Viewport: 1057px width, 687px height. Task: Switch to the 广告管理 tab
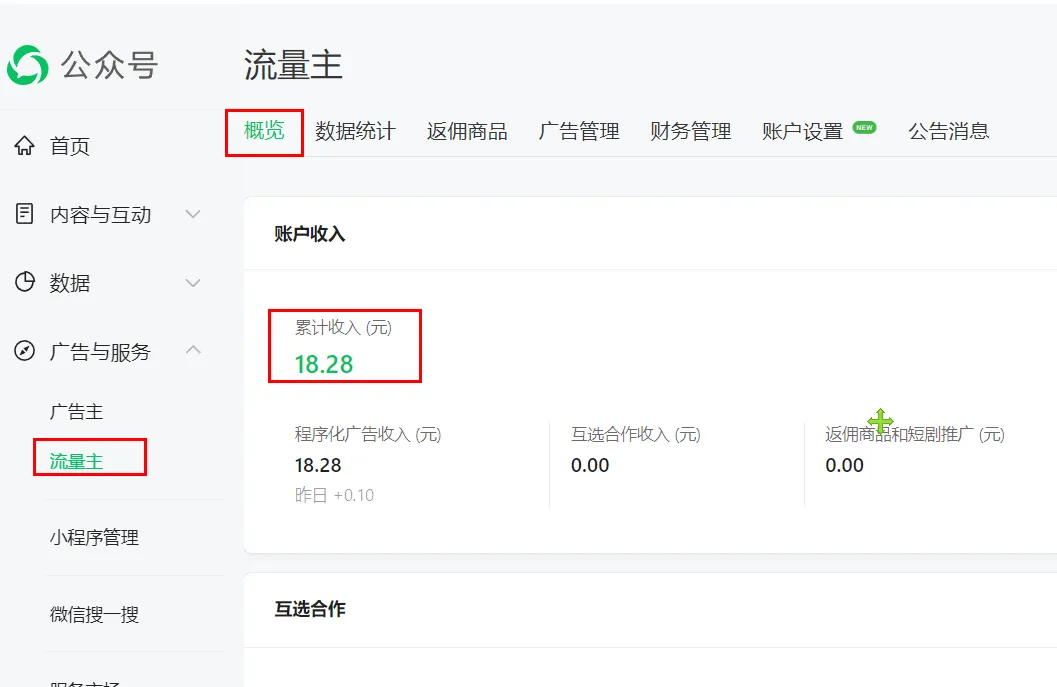point(578,130)
